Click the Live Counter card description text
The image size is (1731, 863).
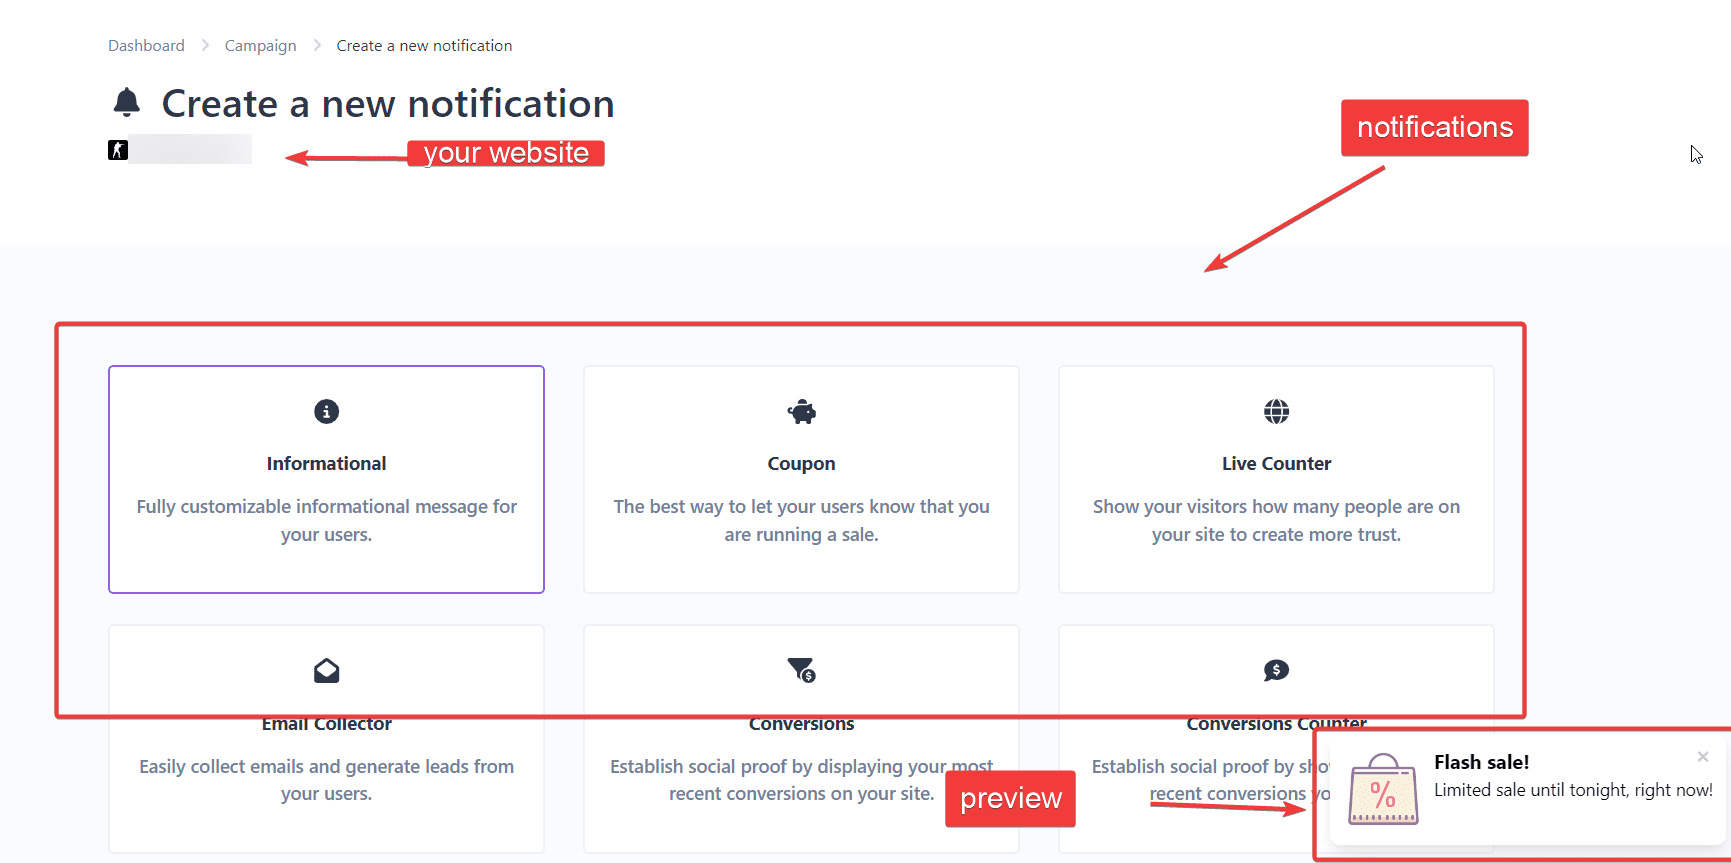tap(1276, 520)
